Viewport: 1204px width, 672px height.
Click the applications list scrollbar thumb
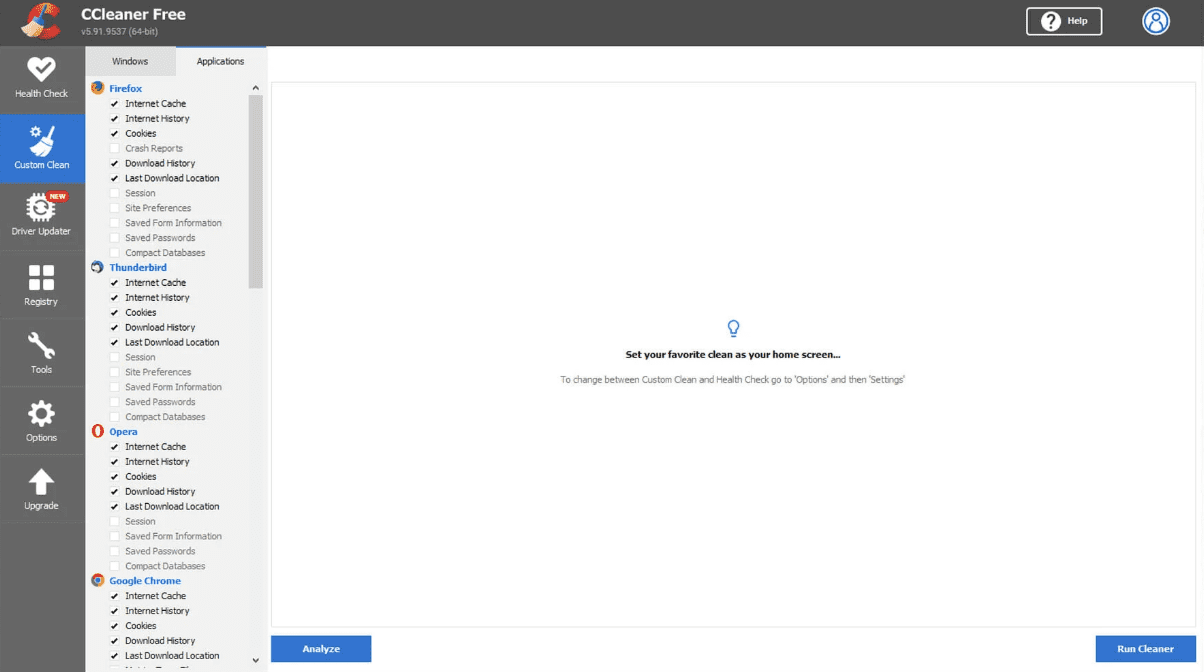point(256,192)
